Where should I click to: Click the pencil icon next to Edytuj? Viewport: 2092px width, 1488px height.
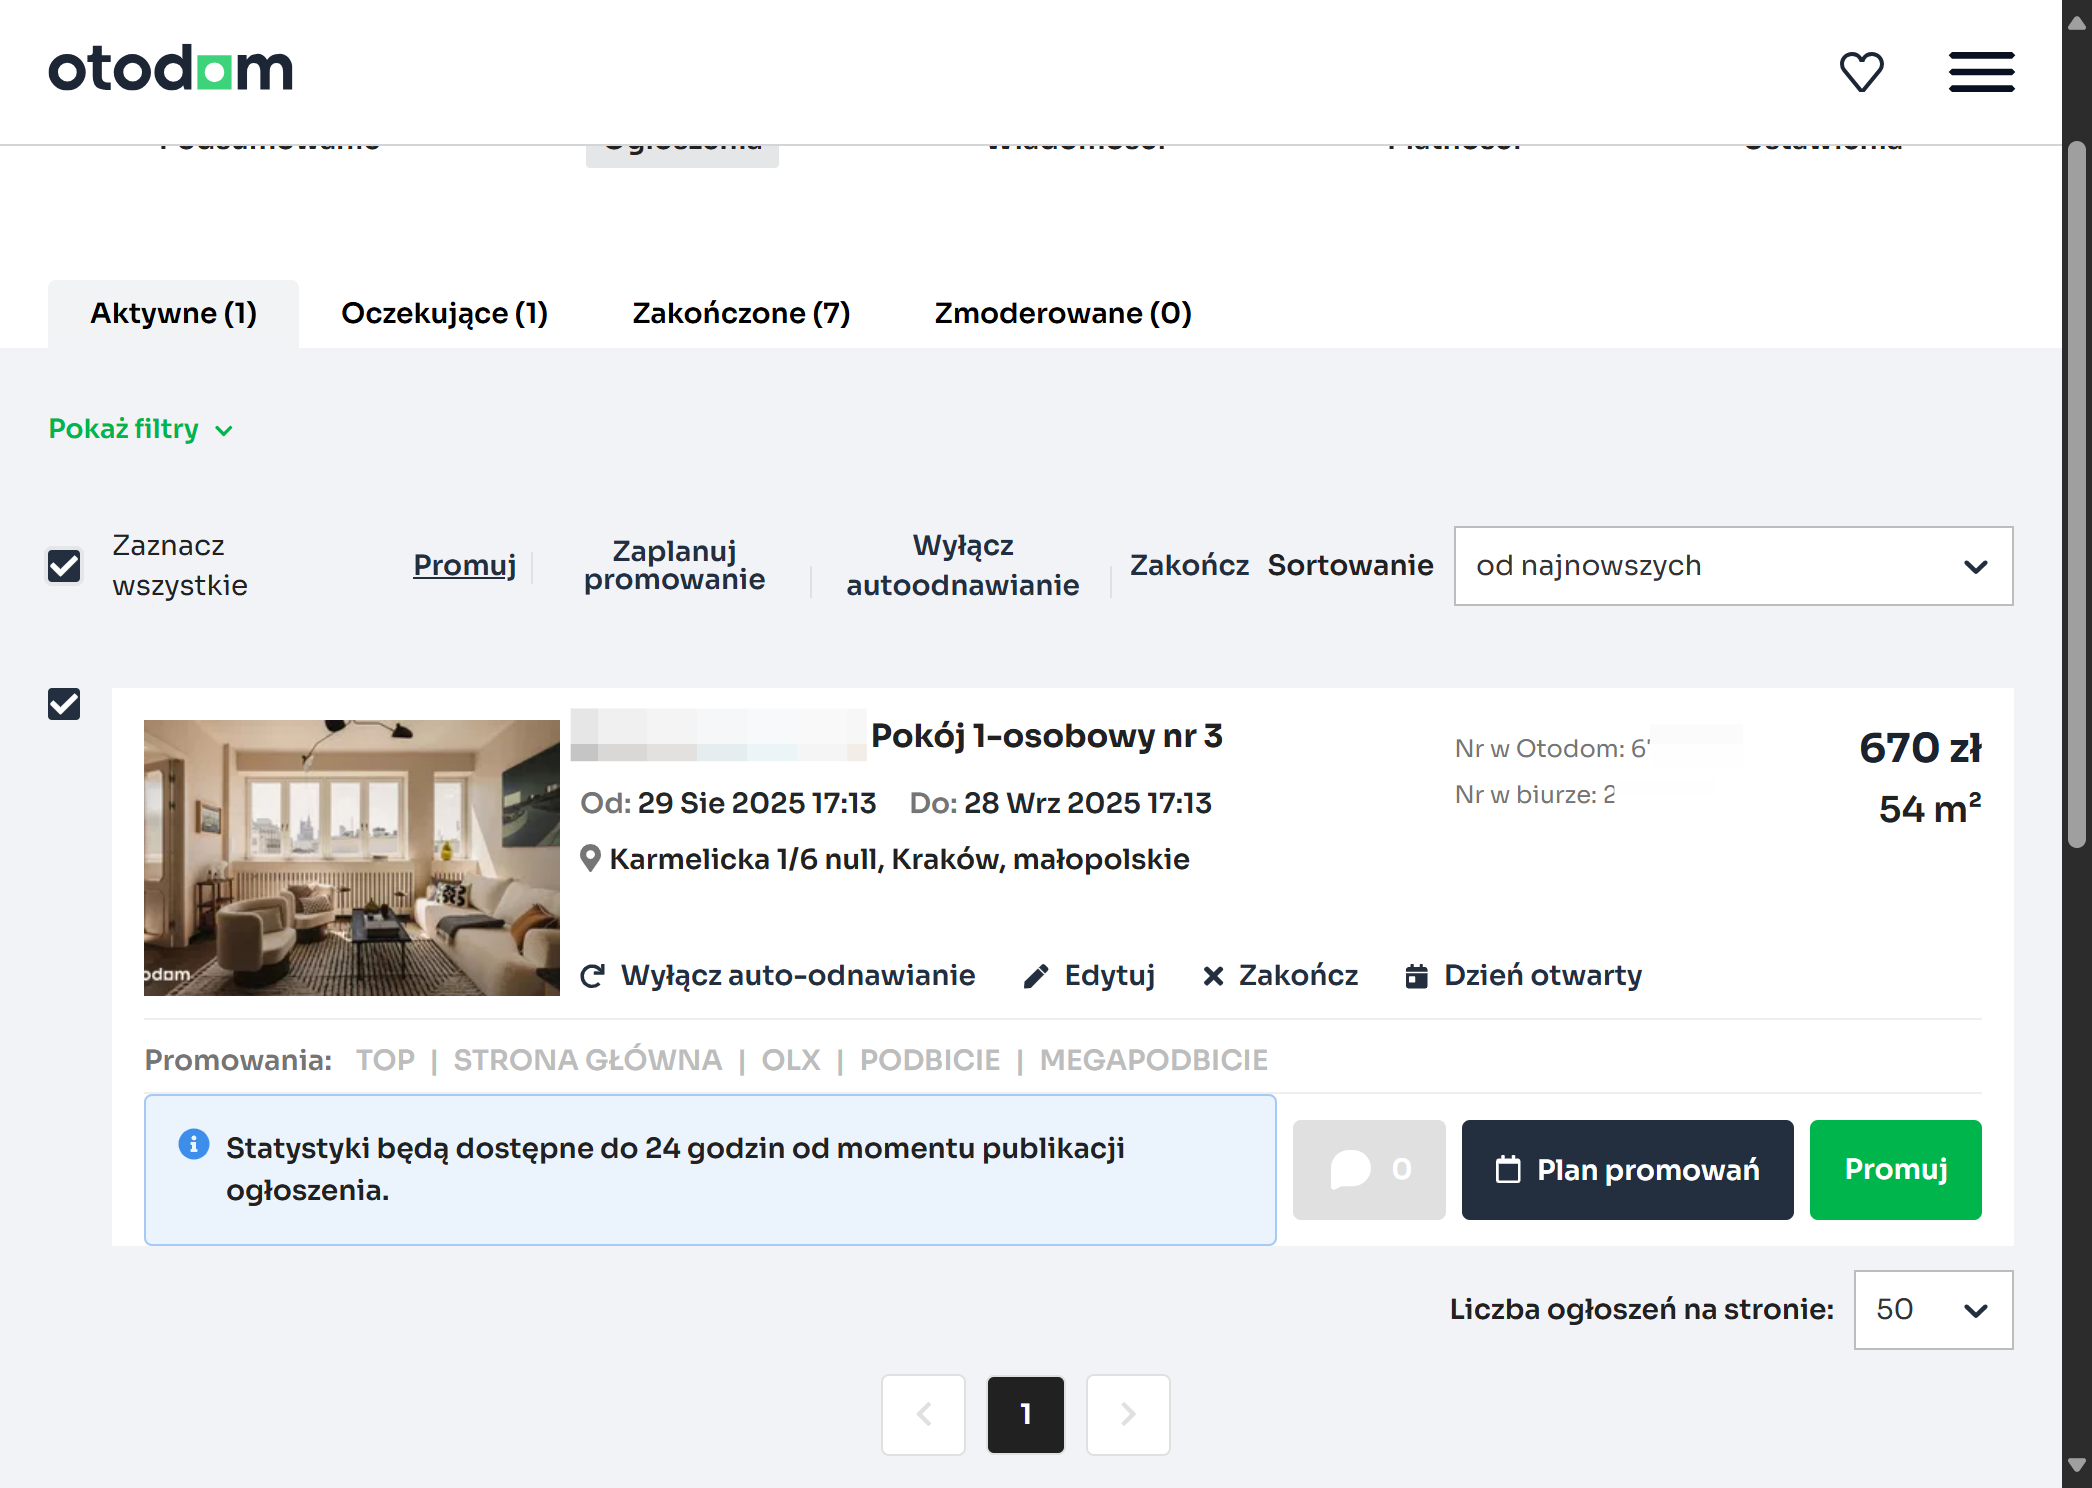pos(1036,976)
